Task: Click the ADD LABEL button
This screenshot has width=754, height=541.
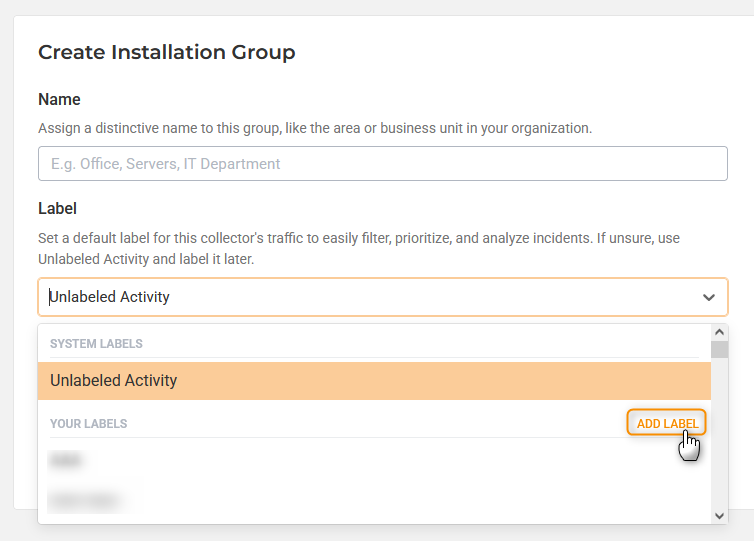Action: (x=667, y=423)
